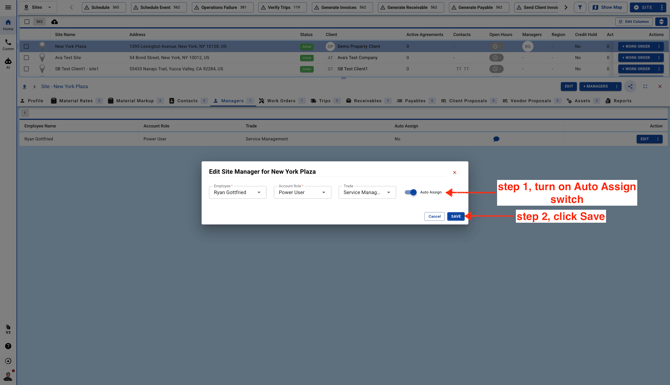Screen dimensions: 670x385
Task: Click the RG manager avatar
Action: coord(528,46)
